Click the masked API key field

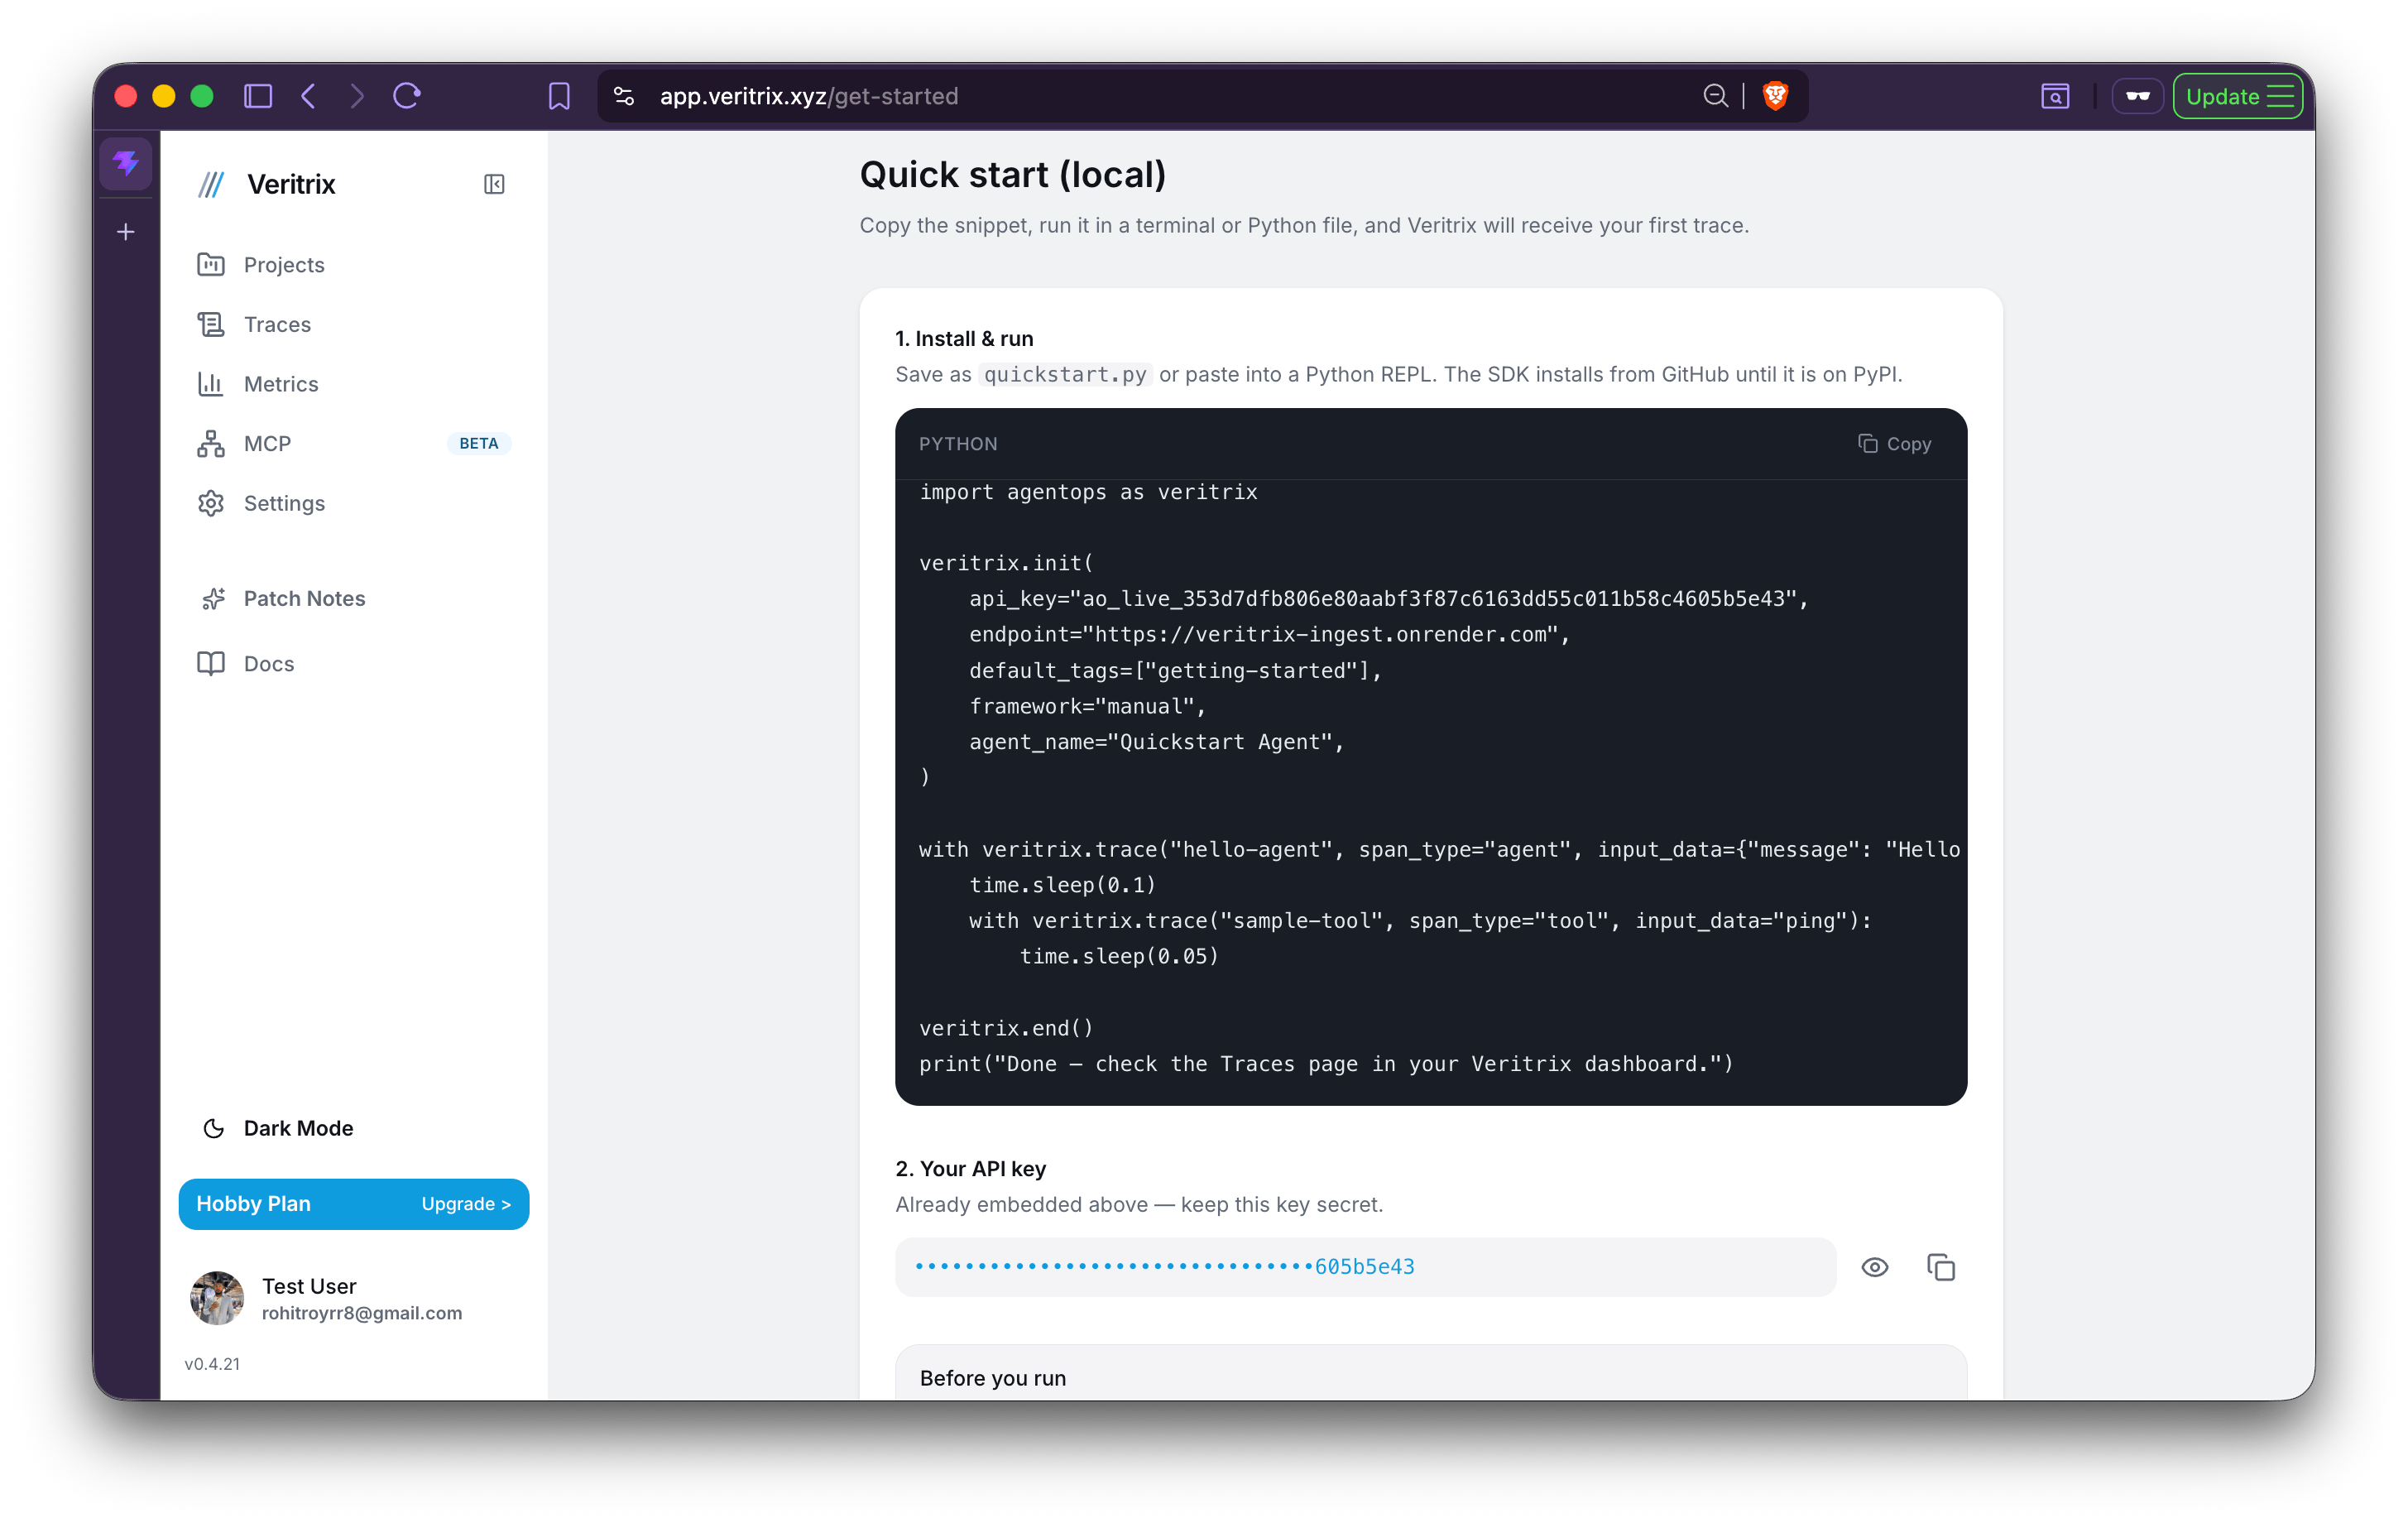click(x=1365, y=1267)
